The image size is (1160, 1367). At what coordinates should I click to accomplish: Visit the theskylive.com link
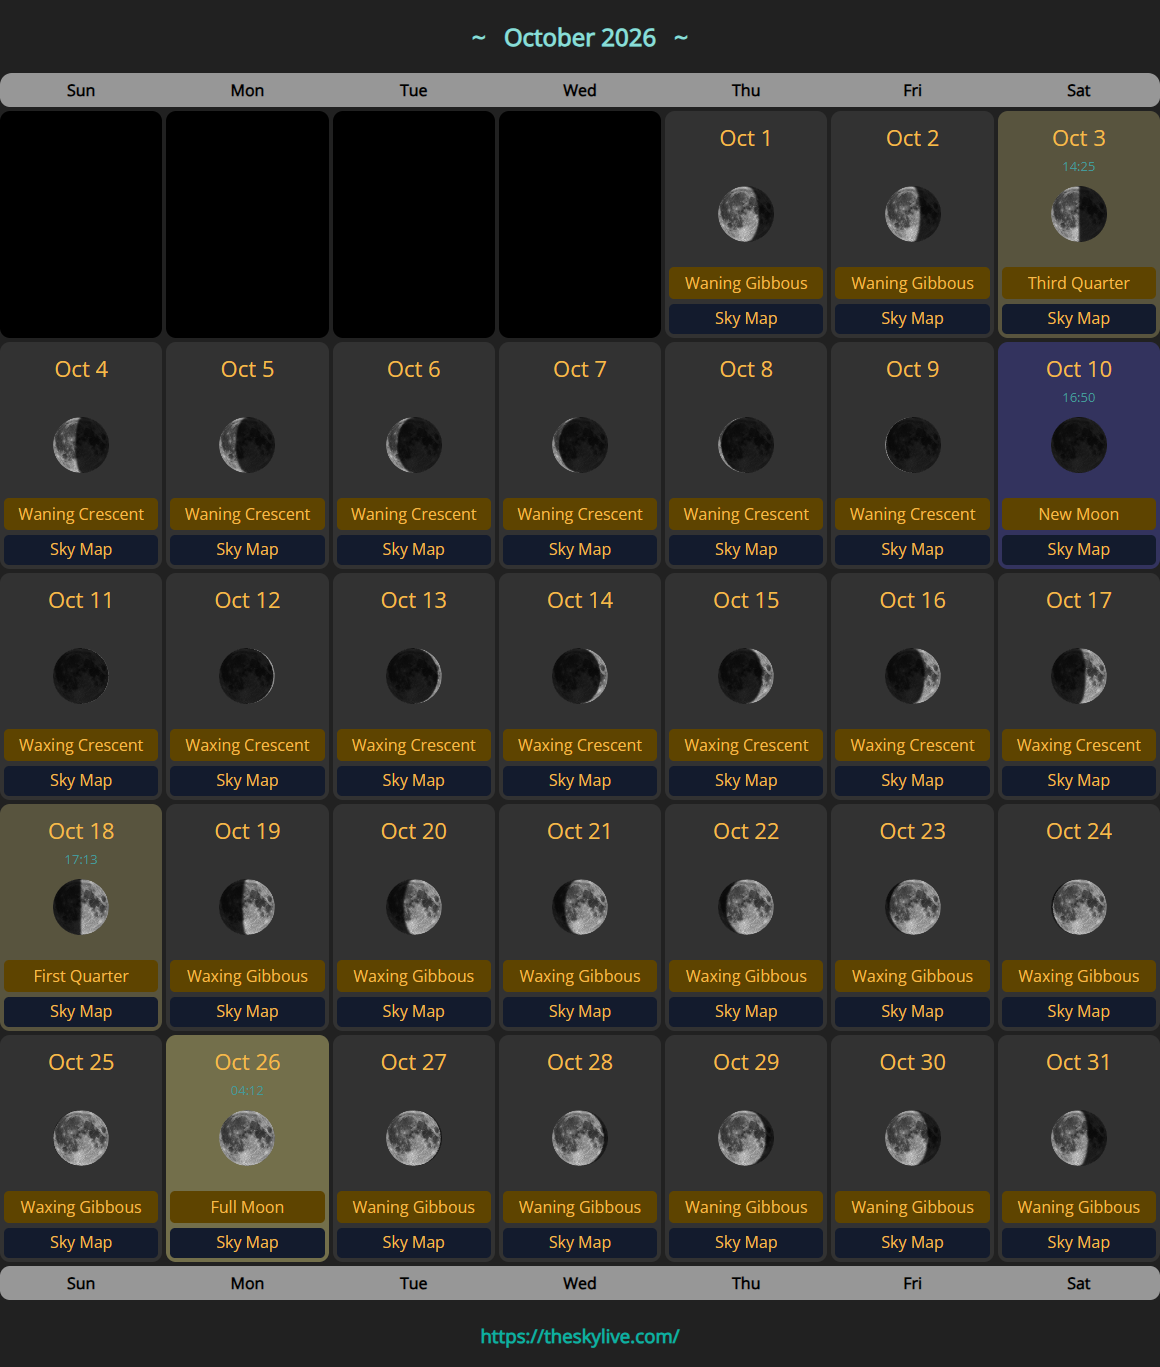(x=579, y=1335)
